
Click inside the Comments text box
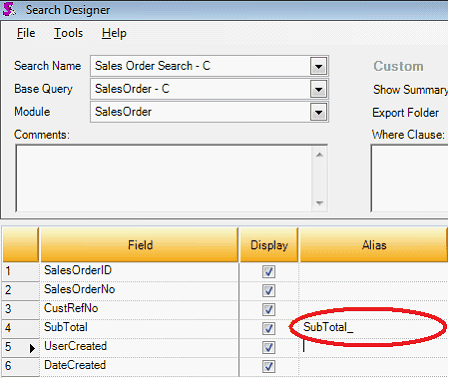coord(164,178)
